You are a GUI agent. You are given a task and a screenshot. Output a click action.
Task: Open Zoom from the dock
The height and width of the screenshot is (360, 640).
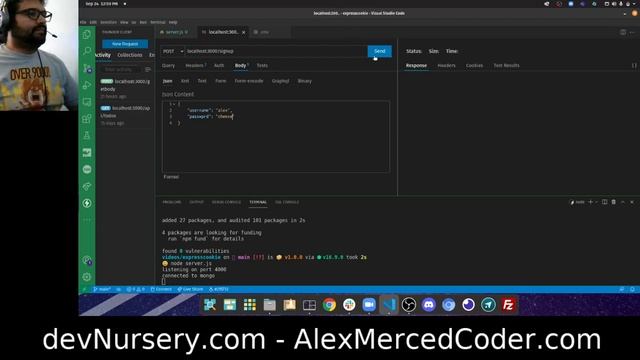point(369,305)
